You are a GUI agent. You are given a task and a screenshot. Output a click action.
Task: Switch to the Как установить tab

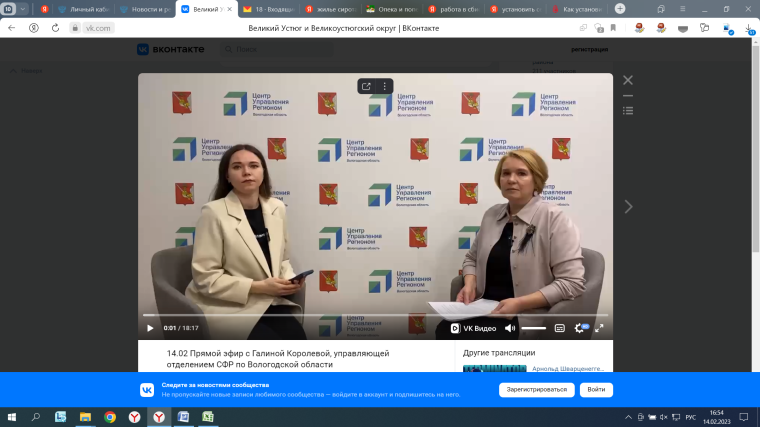point(578,9)
